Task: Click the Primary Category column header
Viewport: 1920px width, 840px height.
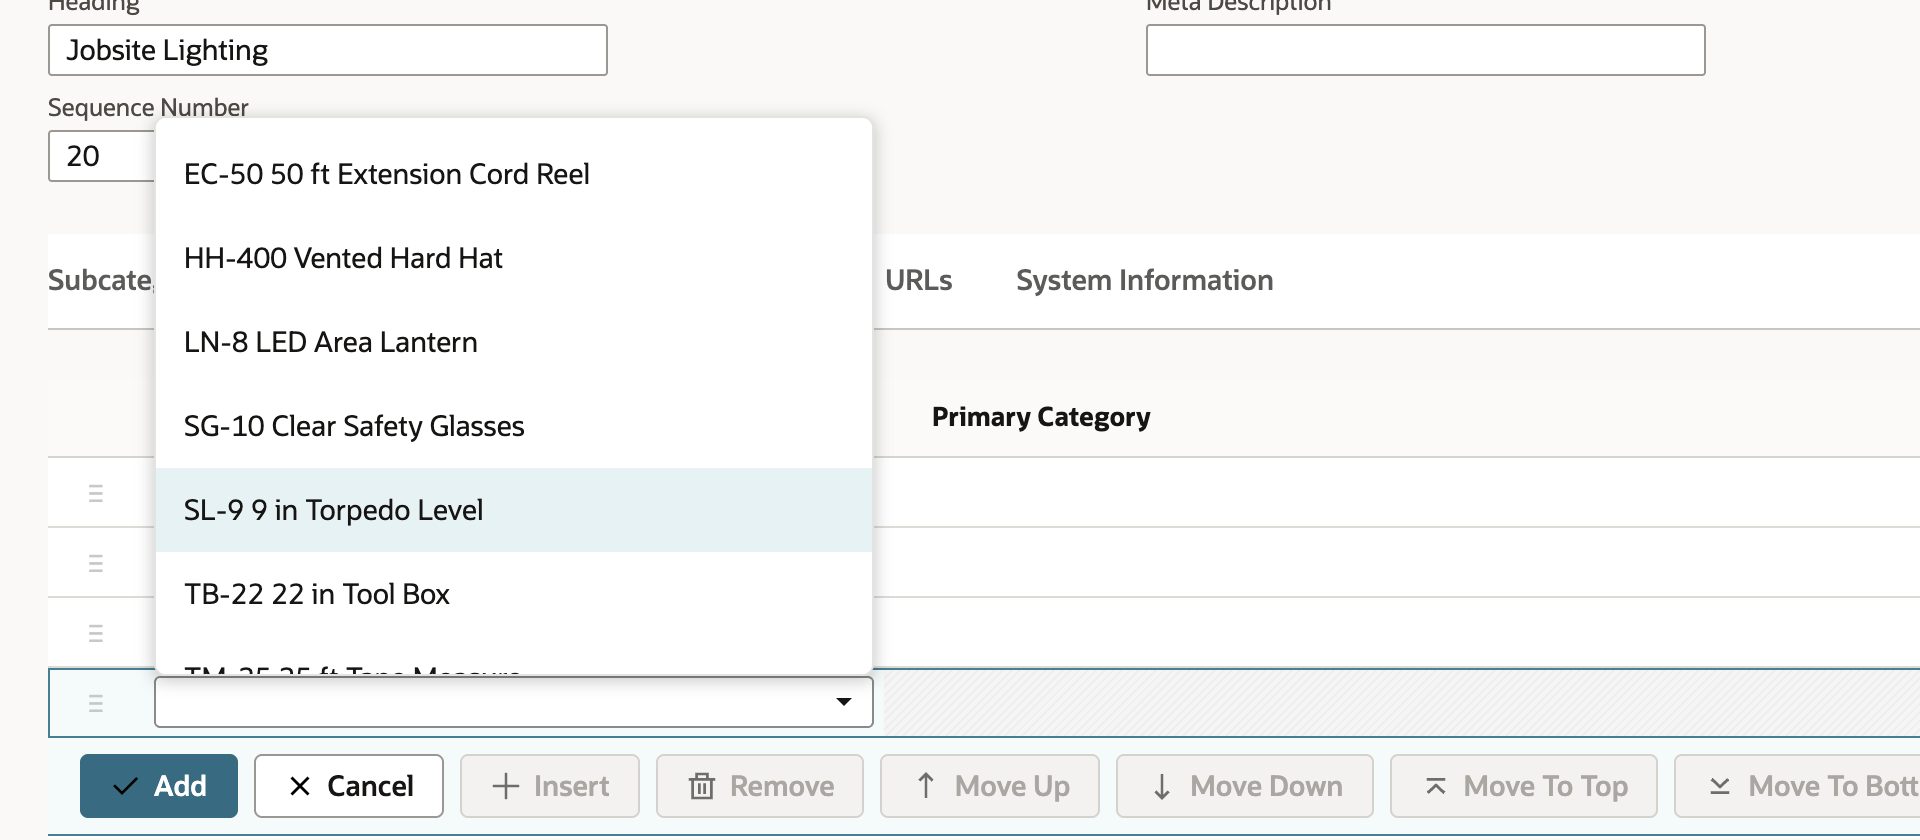Action: (x=1041, y=417)
